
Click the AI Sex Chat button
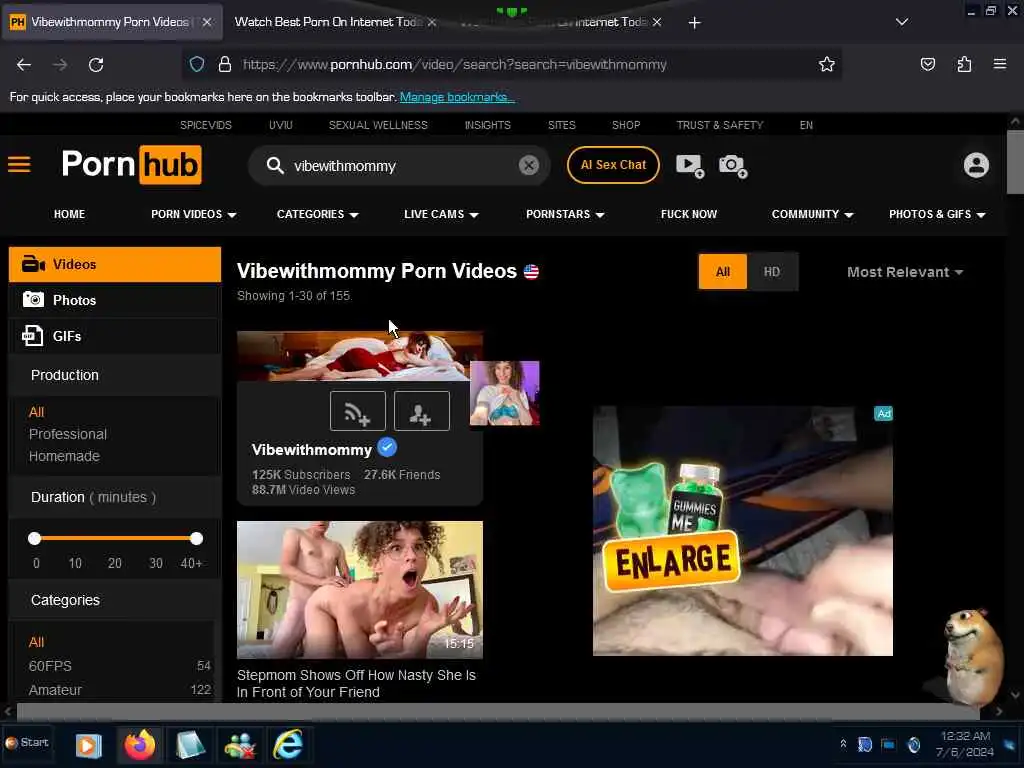coord(613,165)
